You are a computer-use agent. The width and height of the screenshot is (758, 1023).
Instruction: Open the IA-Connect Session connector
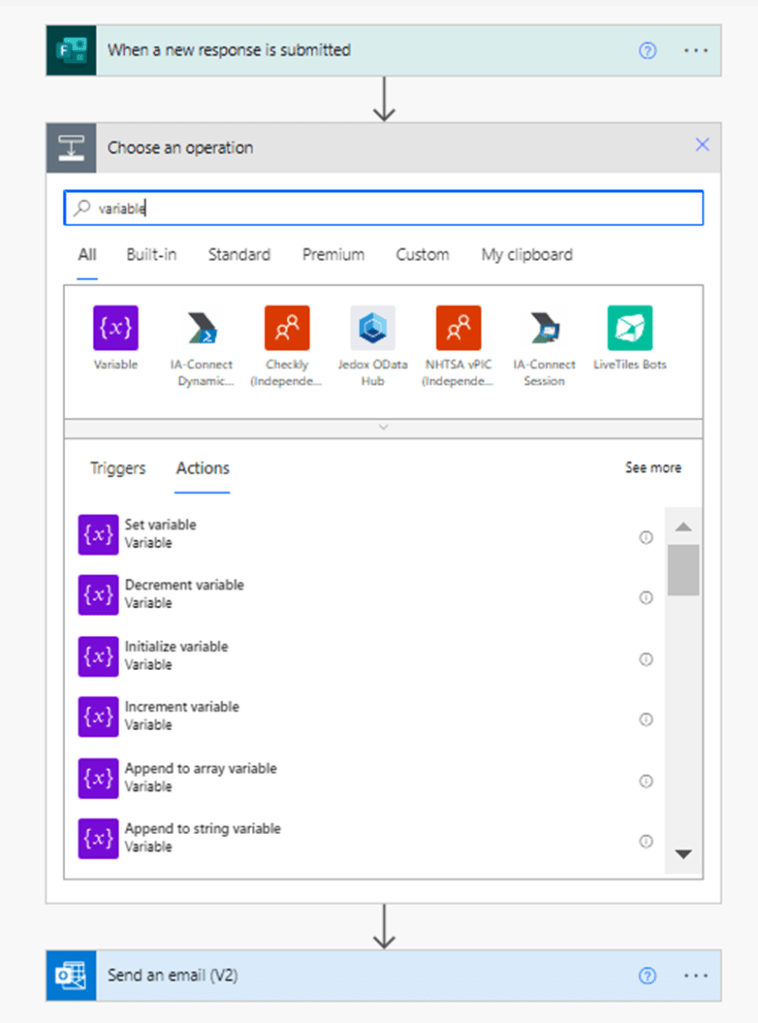pos(544,328)
